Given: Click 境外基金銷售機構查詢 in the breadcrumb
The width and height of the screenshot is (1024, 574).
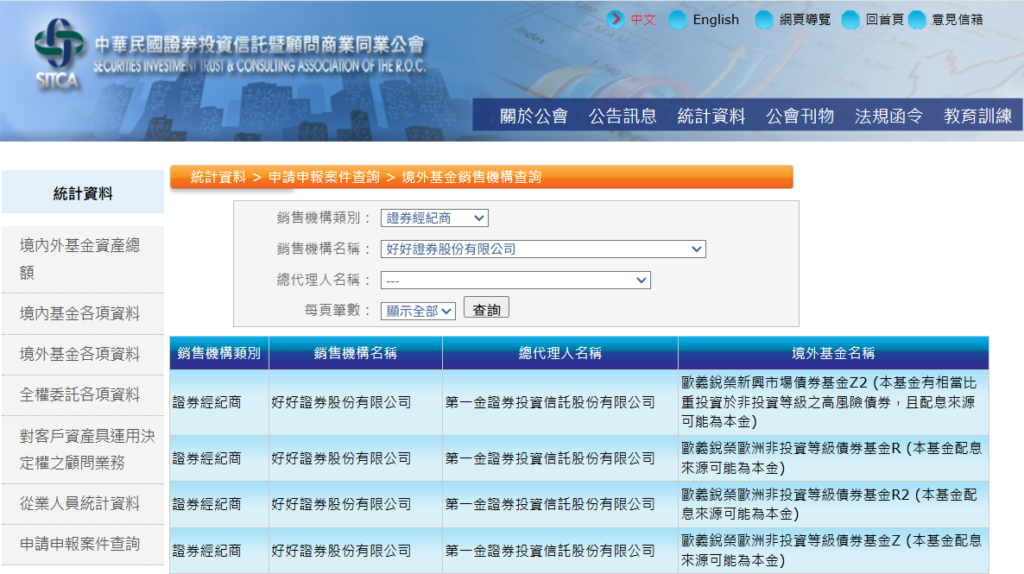Looking at the screenshot, I should [x=472, y=177].
